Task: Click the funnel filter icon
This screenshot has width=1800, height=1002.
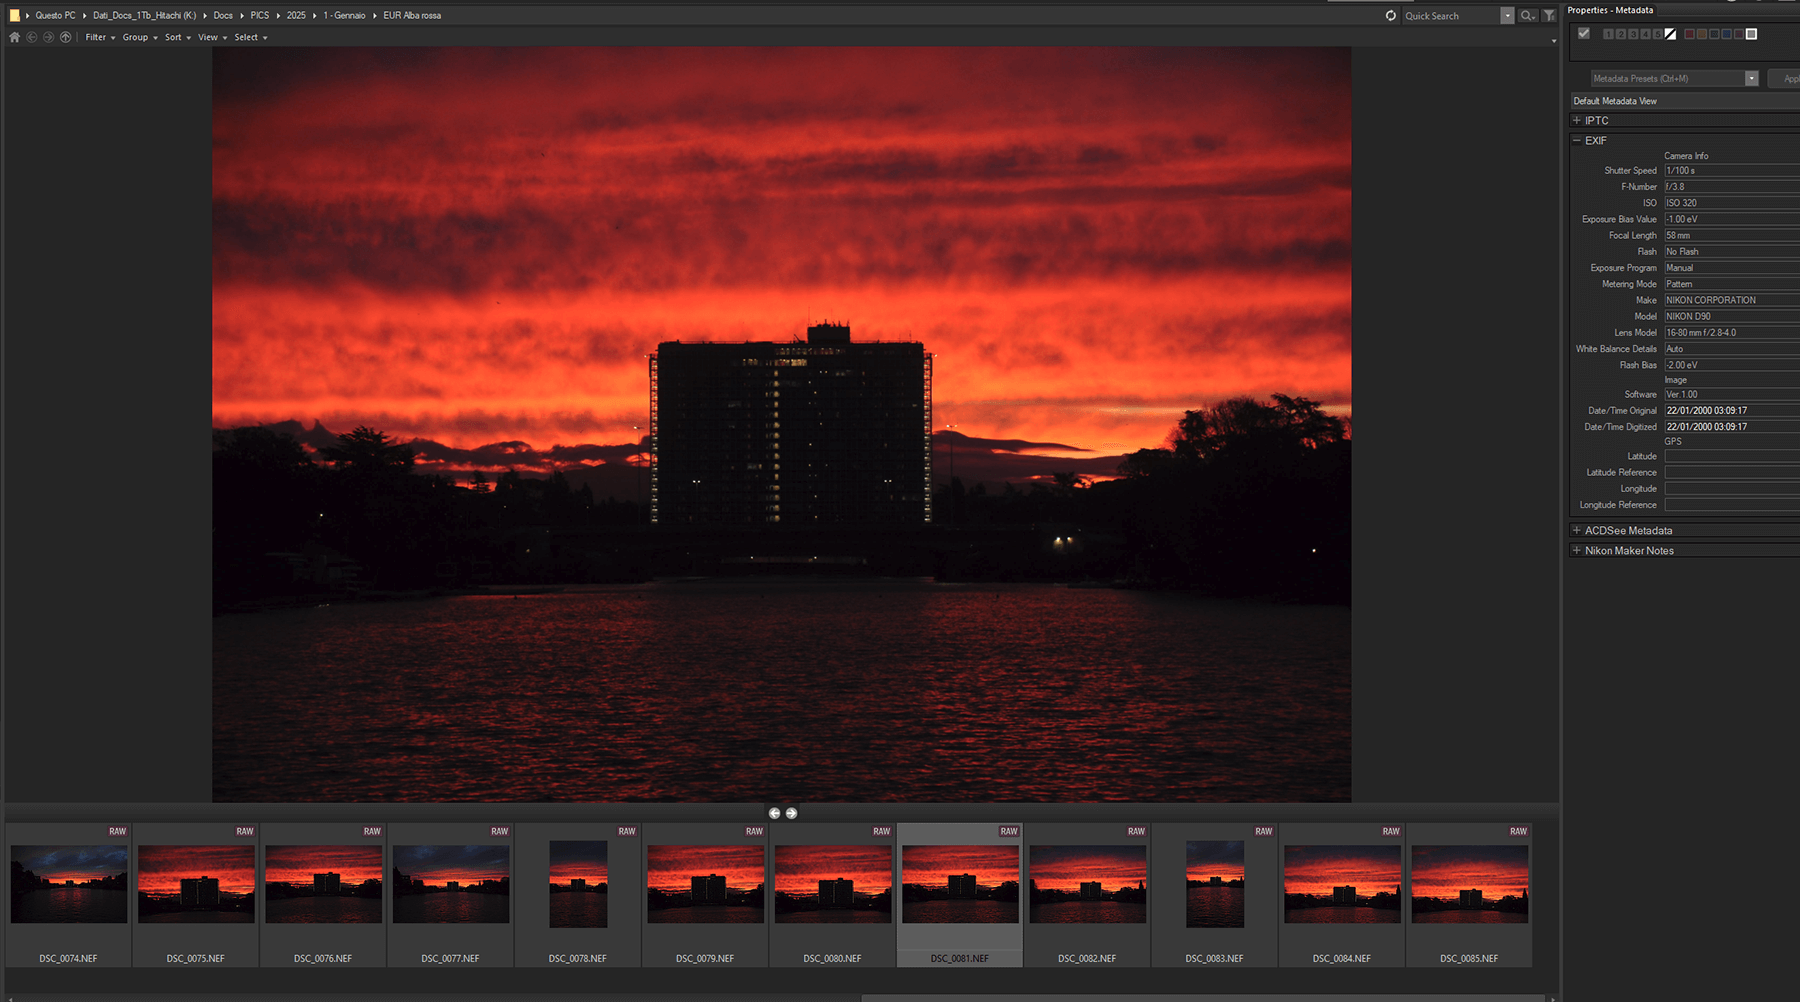Action: tap(1549, 16)
